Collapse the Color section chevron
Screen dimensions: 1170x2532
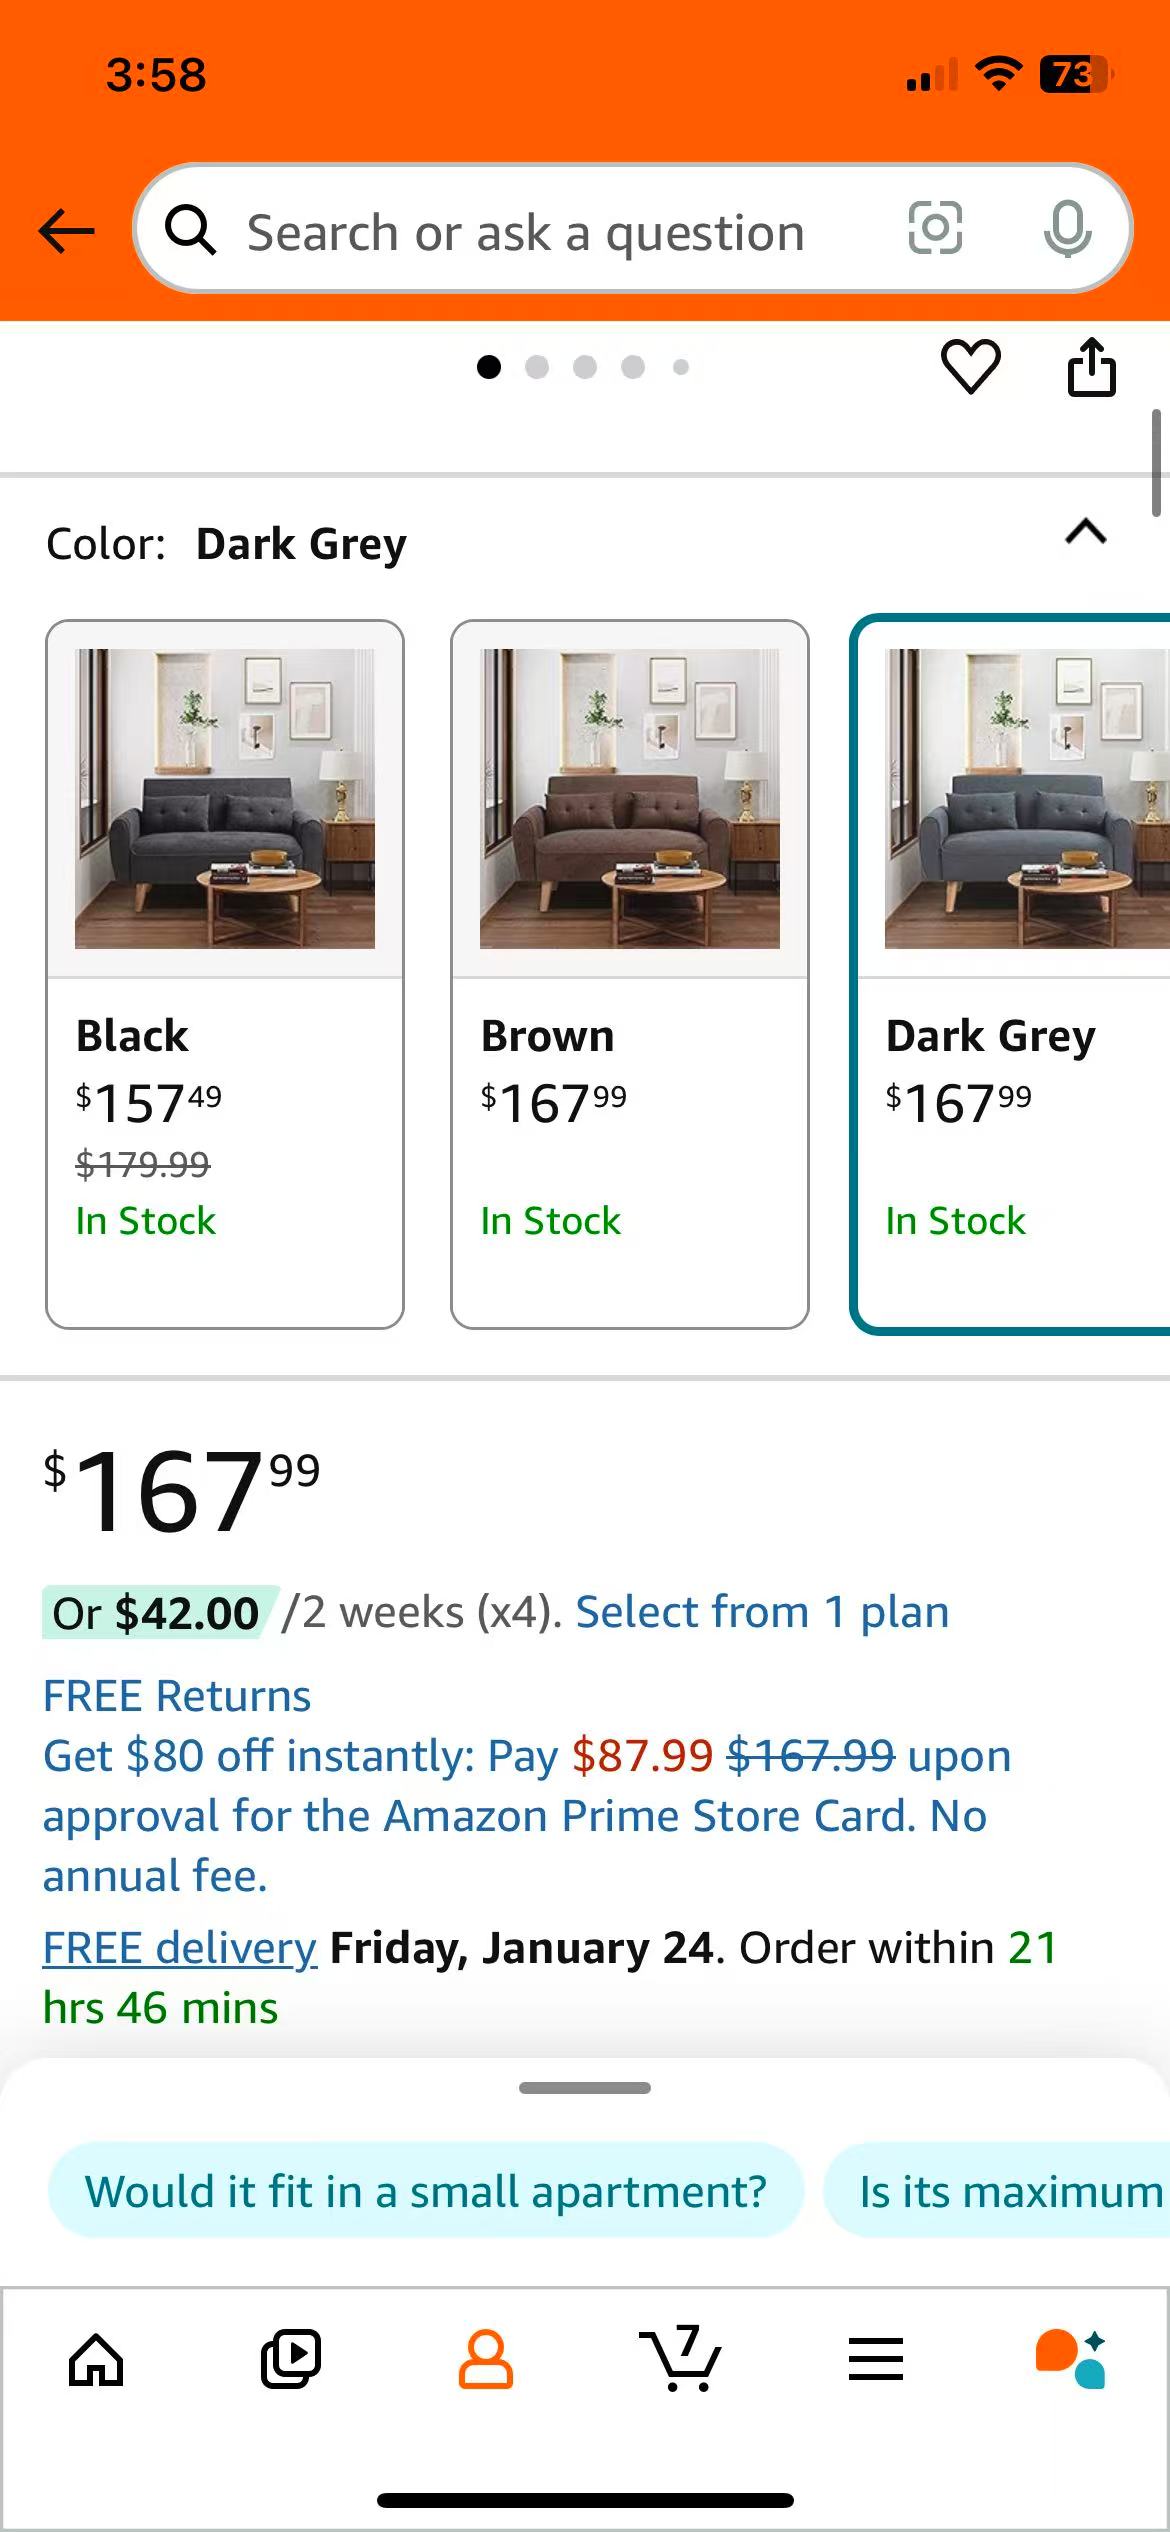1086,532
